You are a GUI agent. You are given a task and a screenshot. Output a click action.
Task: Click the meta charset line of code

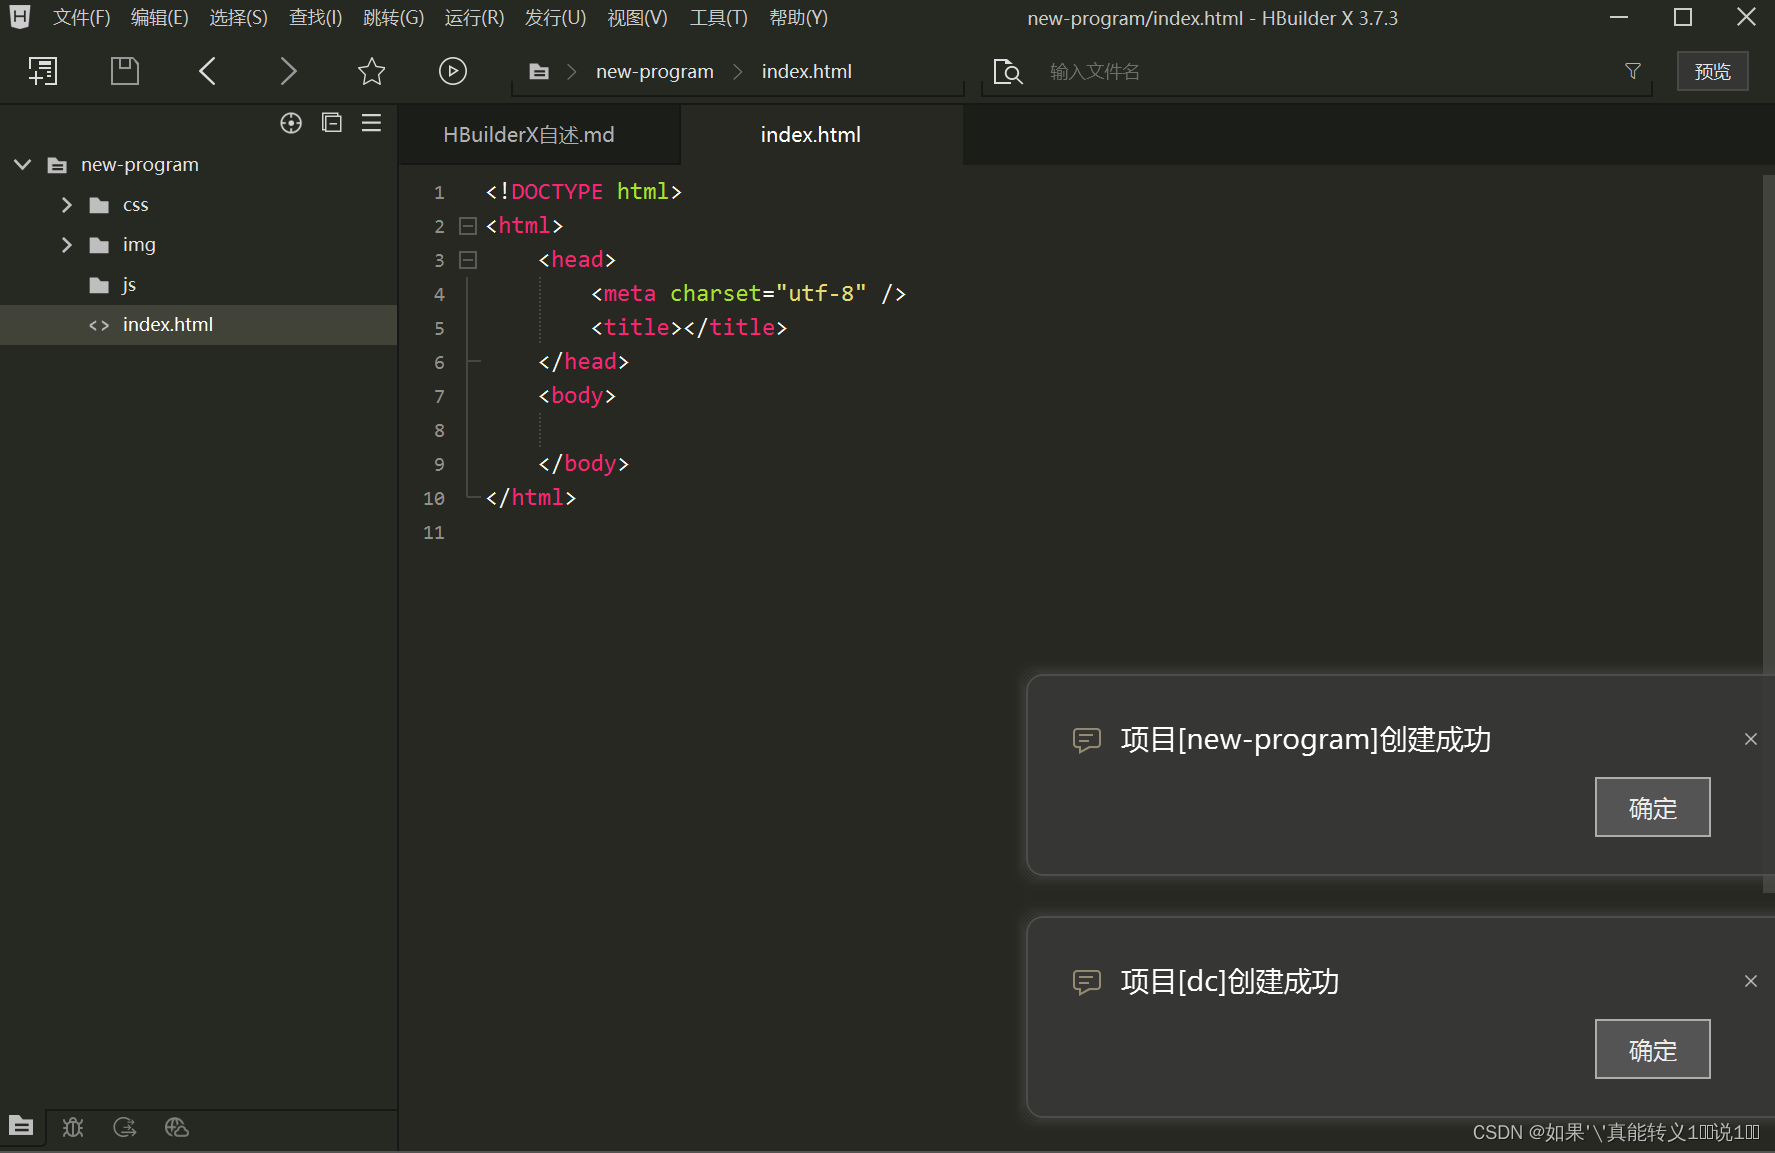tap(748, 294)
